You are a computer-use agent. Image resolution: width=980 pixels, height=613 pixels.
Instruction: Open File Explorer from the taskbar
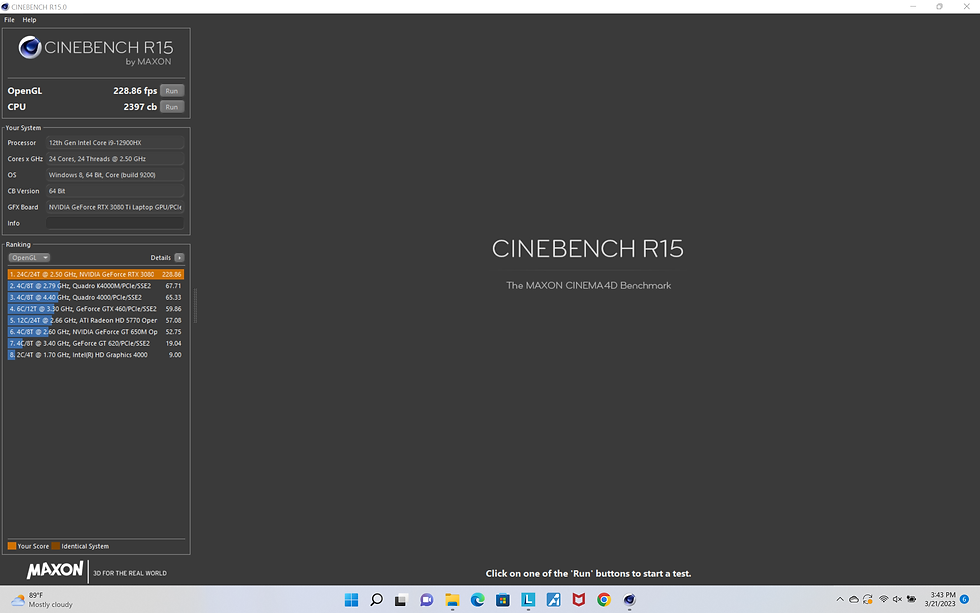(x=452, y=600)
